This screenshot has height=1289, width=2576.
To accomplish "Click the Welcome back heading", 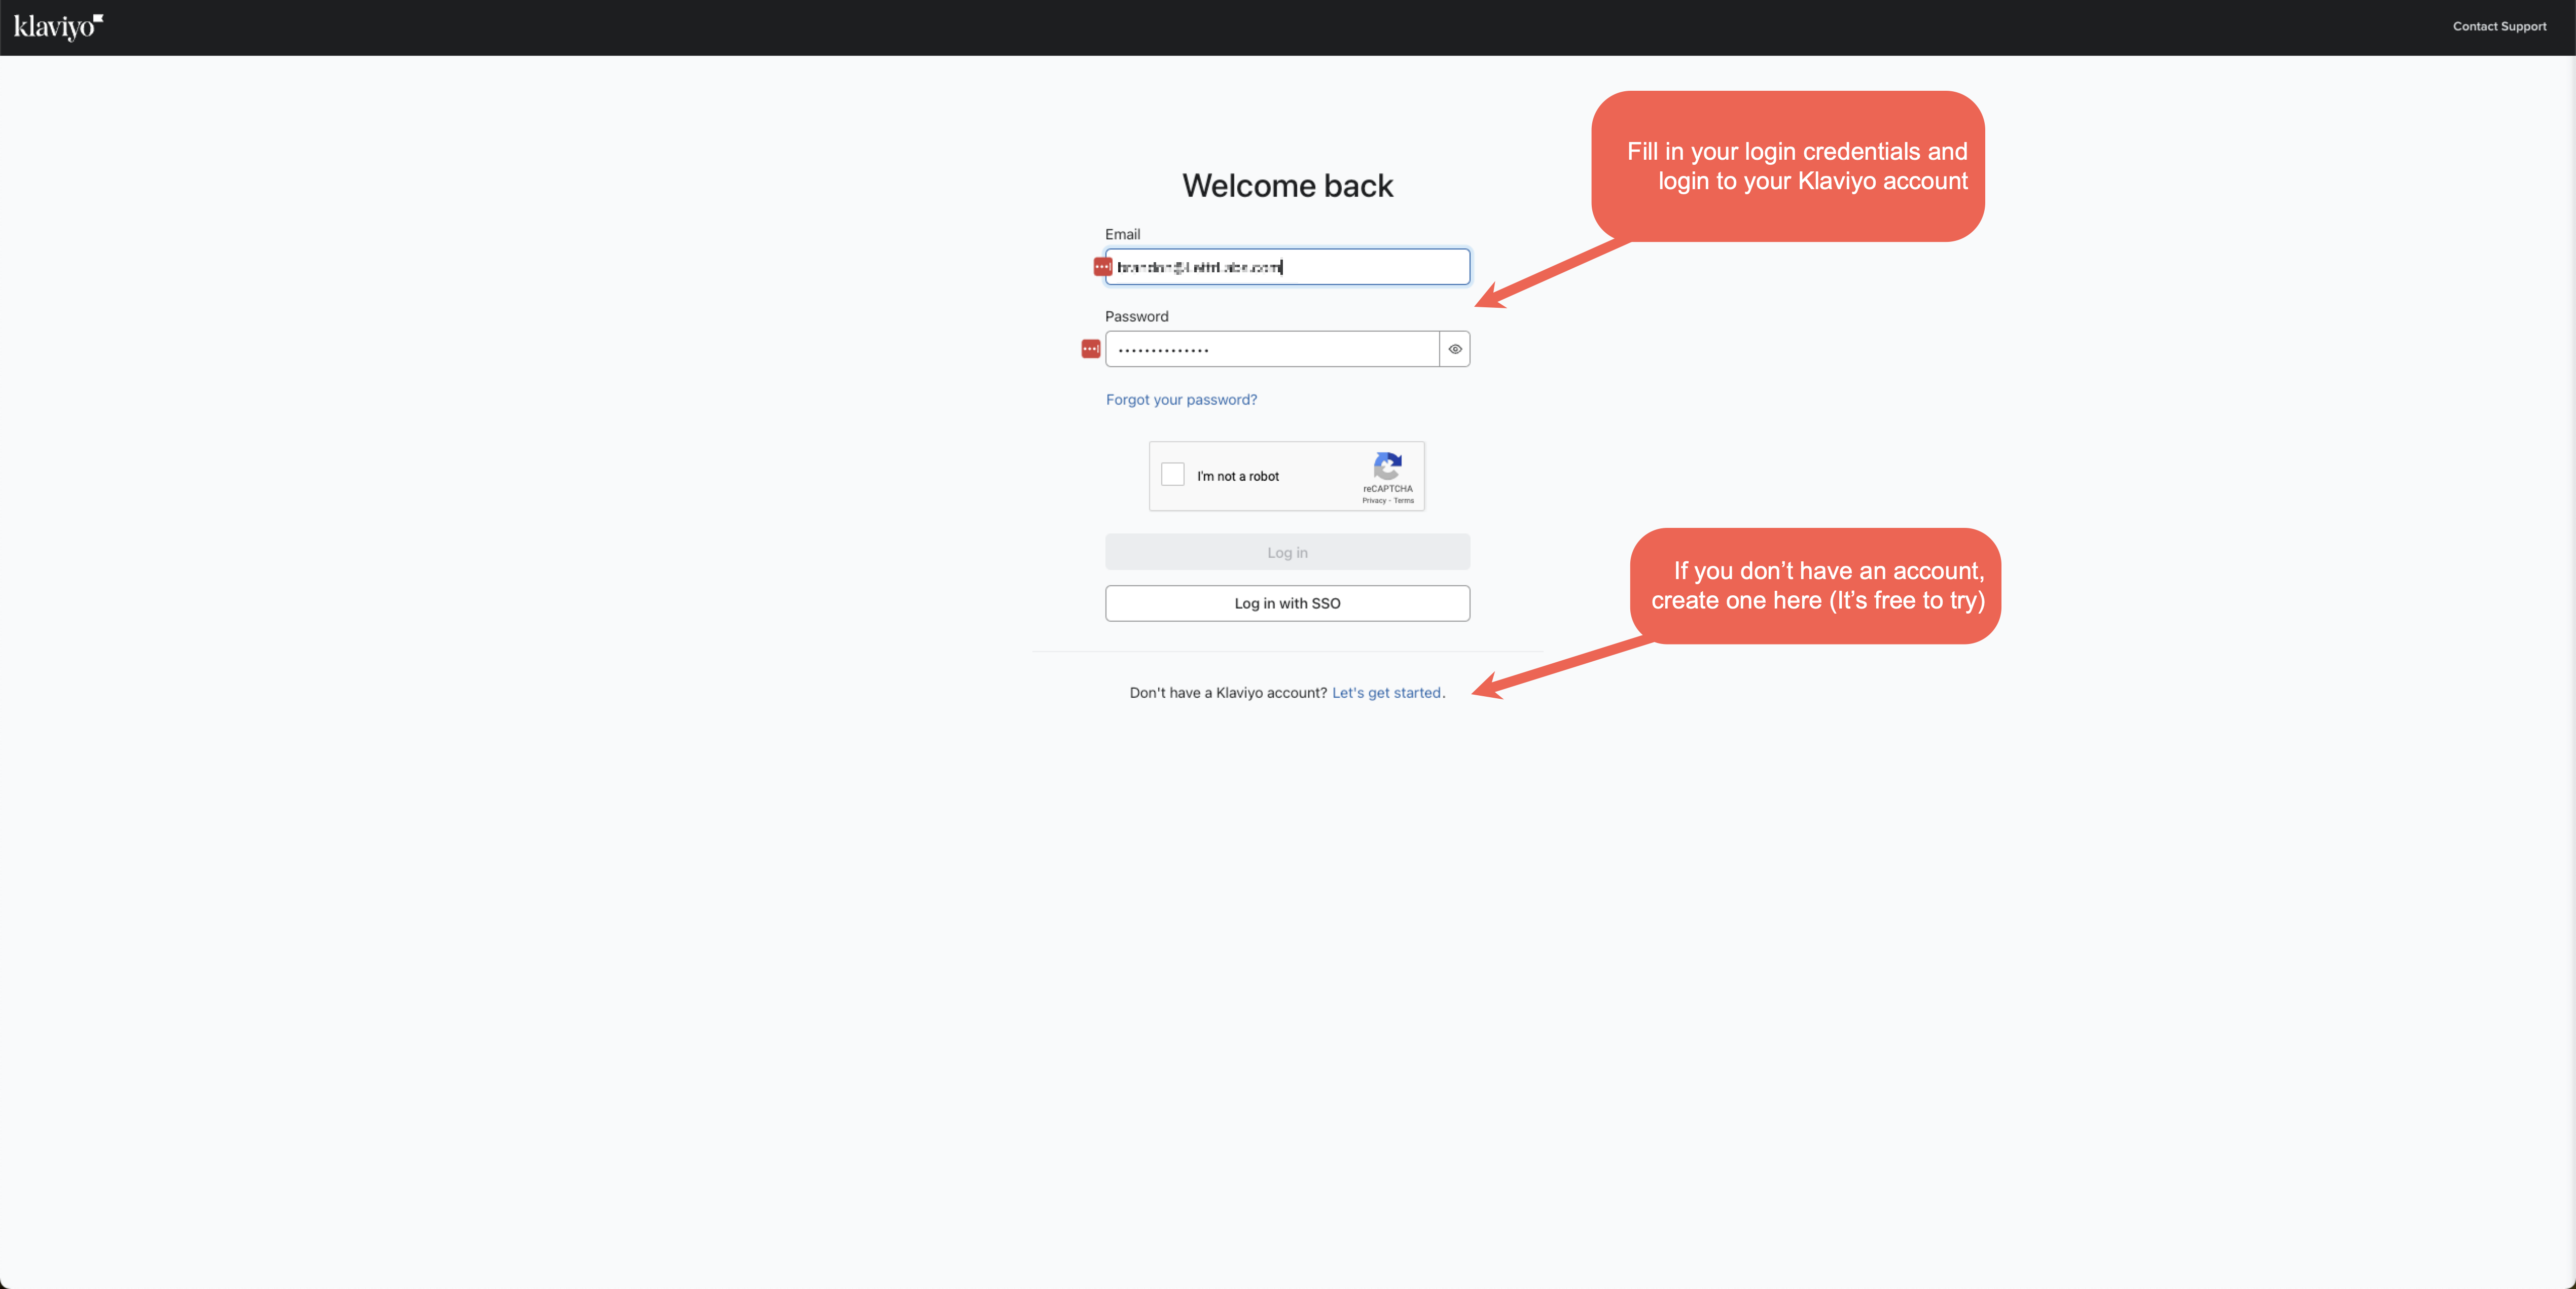I will point(1287,186).
